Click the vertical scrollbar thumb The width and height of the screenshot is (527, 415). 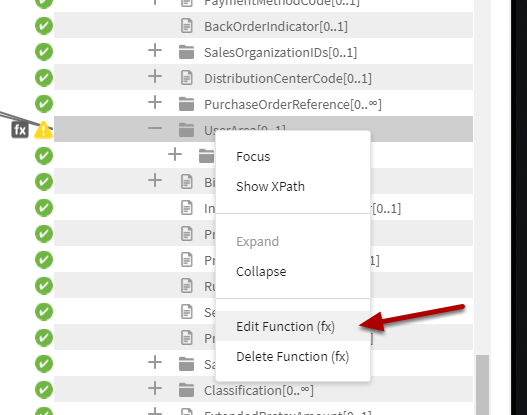point(482,385)
